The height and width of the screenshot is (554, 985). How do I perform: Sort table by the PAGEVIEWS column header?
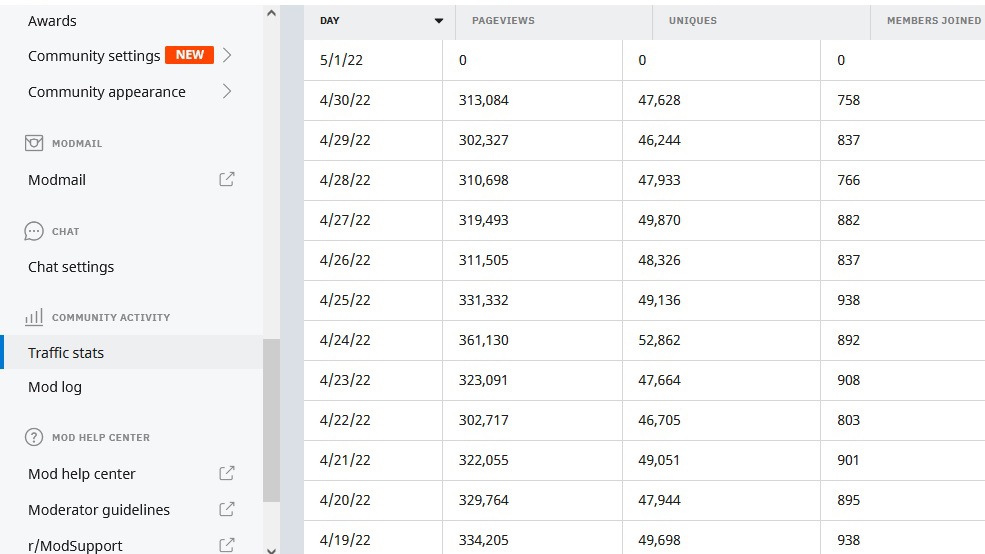tap(503, 21)
